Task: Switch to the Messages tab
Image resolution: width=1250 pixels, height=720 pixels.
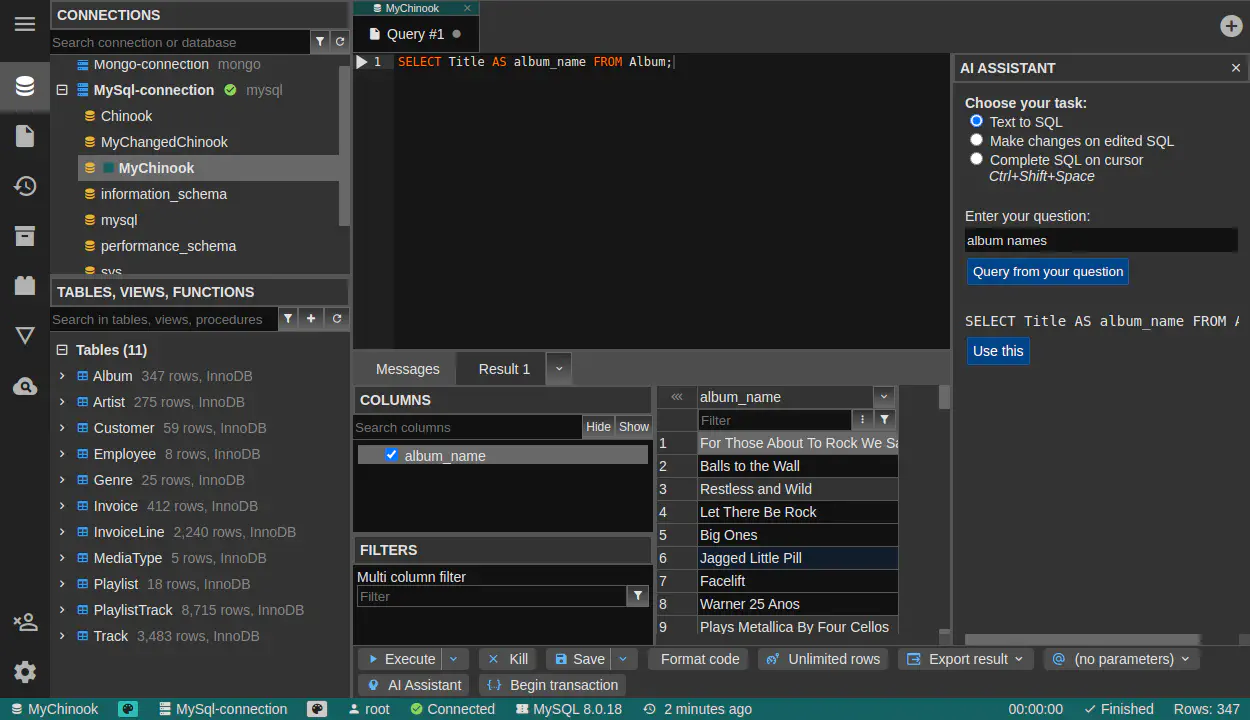Action: point(408,369)
